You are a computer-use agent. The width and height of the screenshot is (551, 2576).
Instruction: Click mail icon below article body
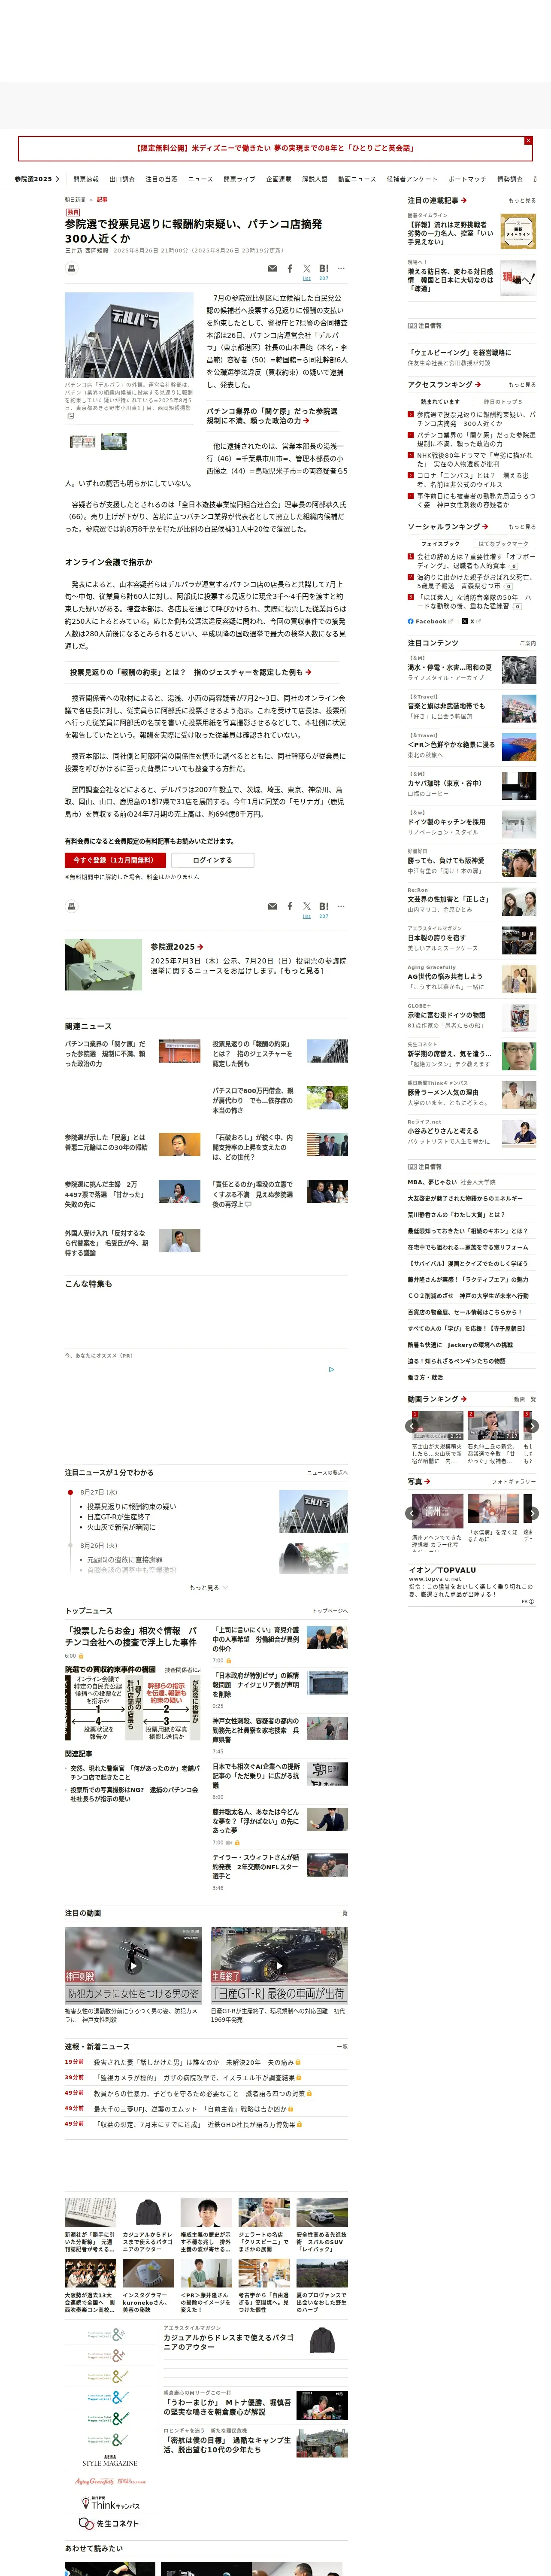pyautogui.click(x=272, y=906)
